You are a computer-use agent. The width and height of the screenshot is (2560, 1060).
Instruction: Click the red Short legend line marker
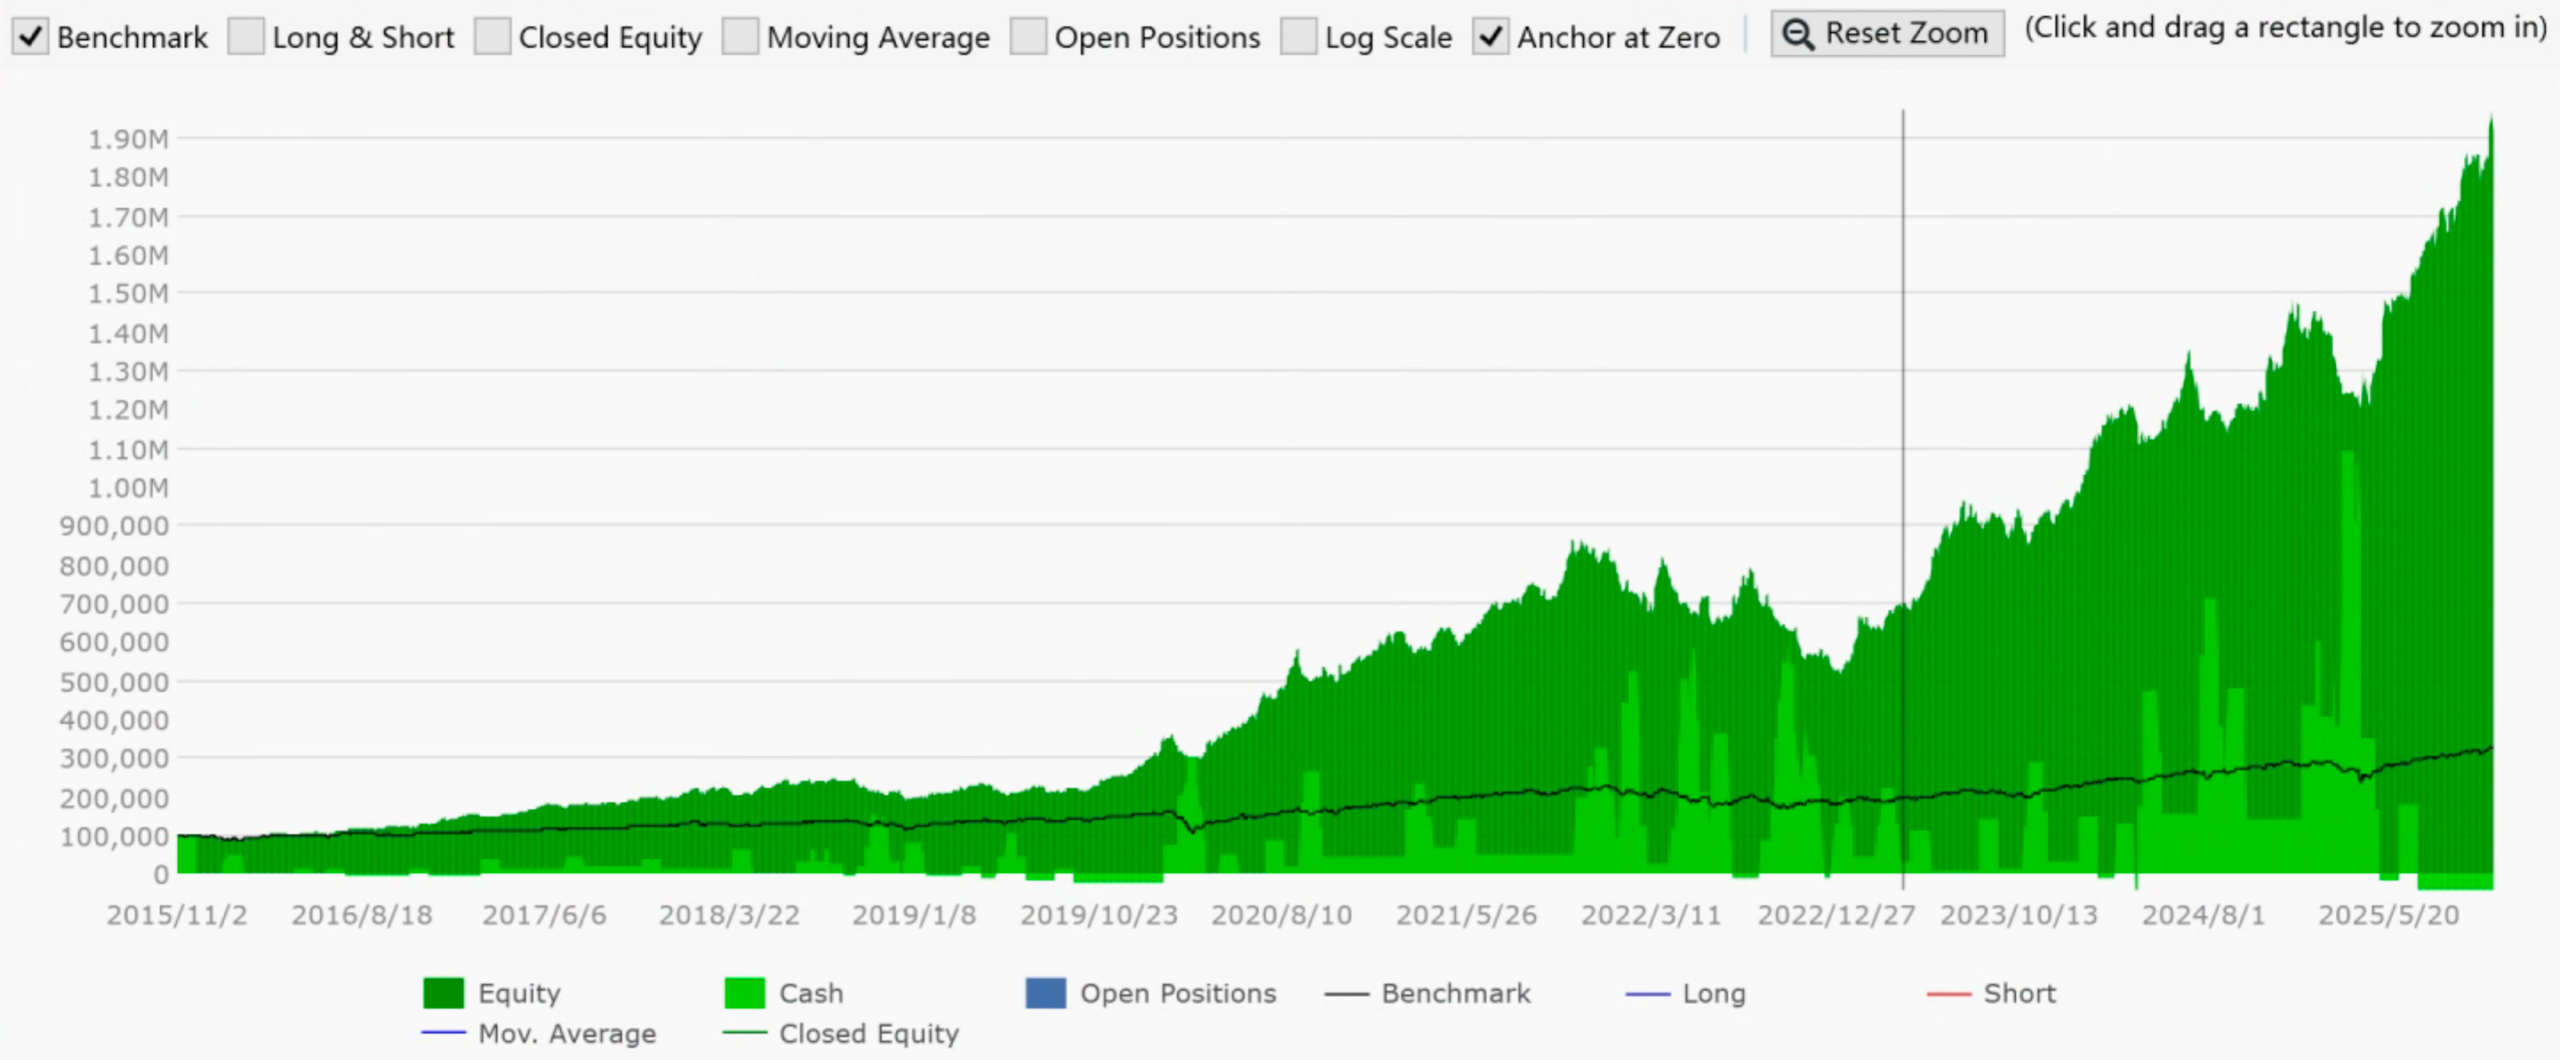pos(1948,995)
